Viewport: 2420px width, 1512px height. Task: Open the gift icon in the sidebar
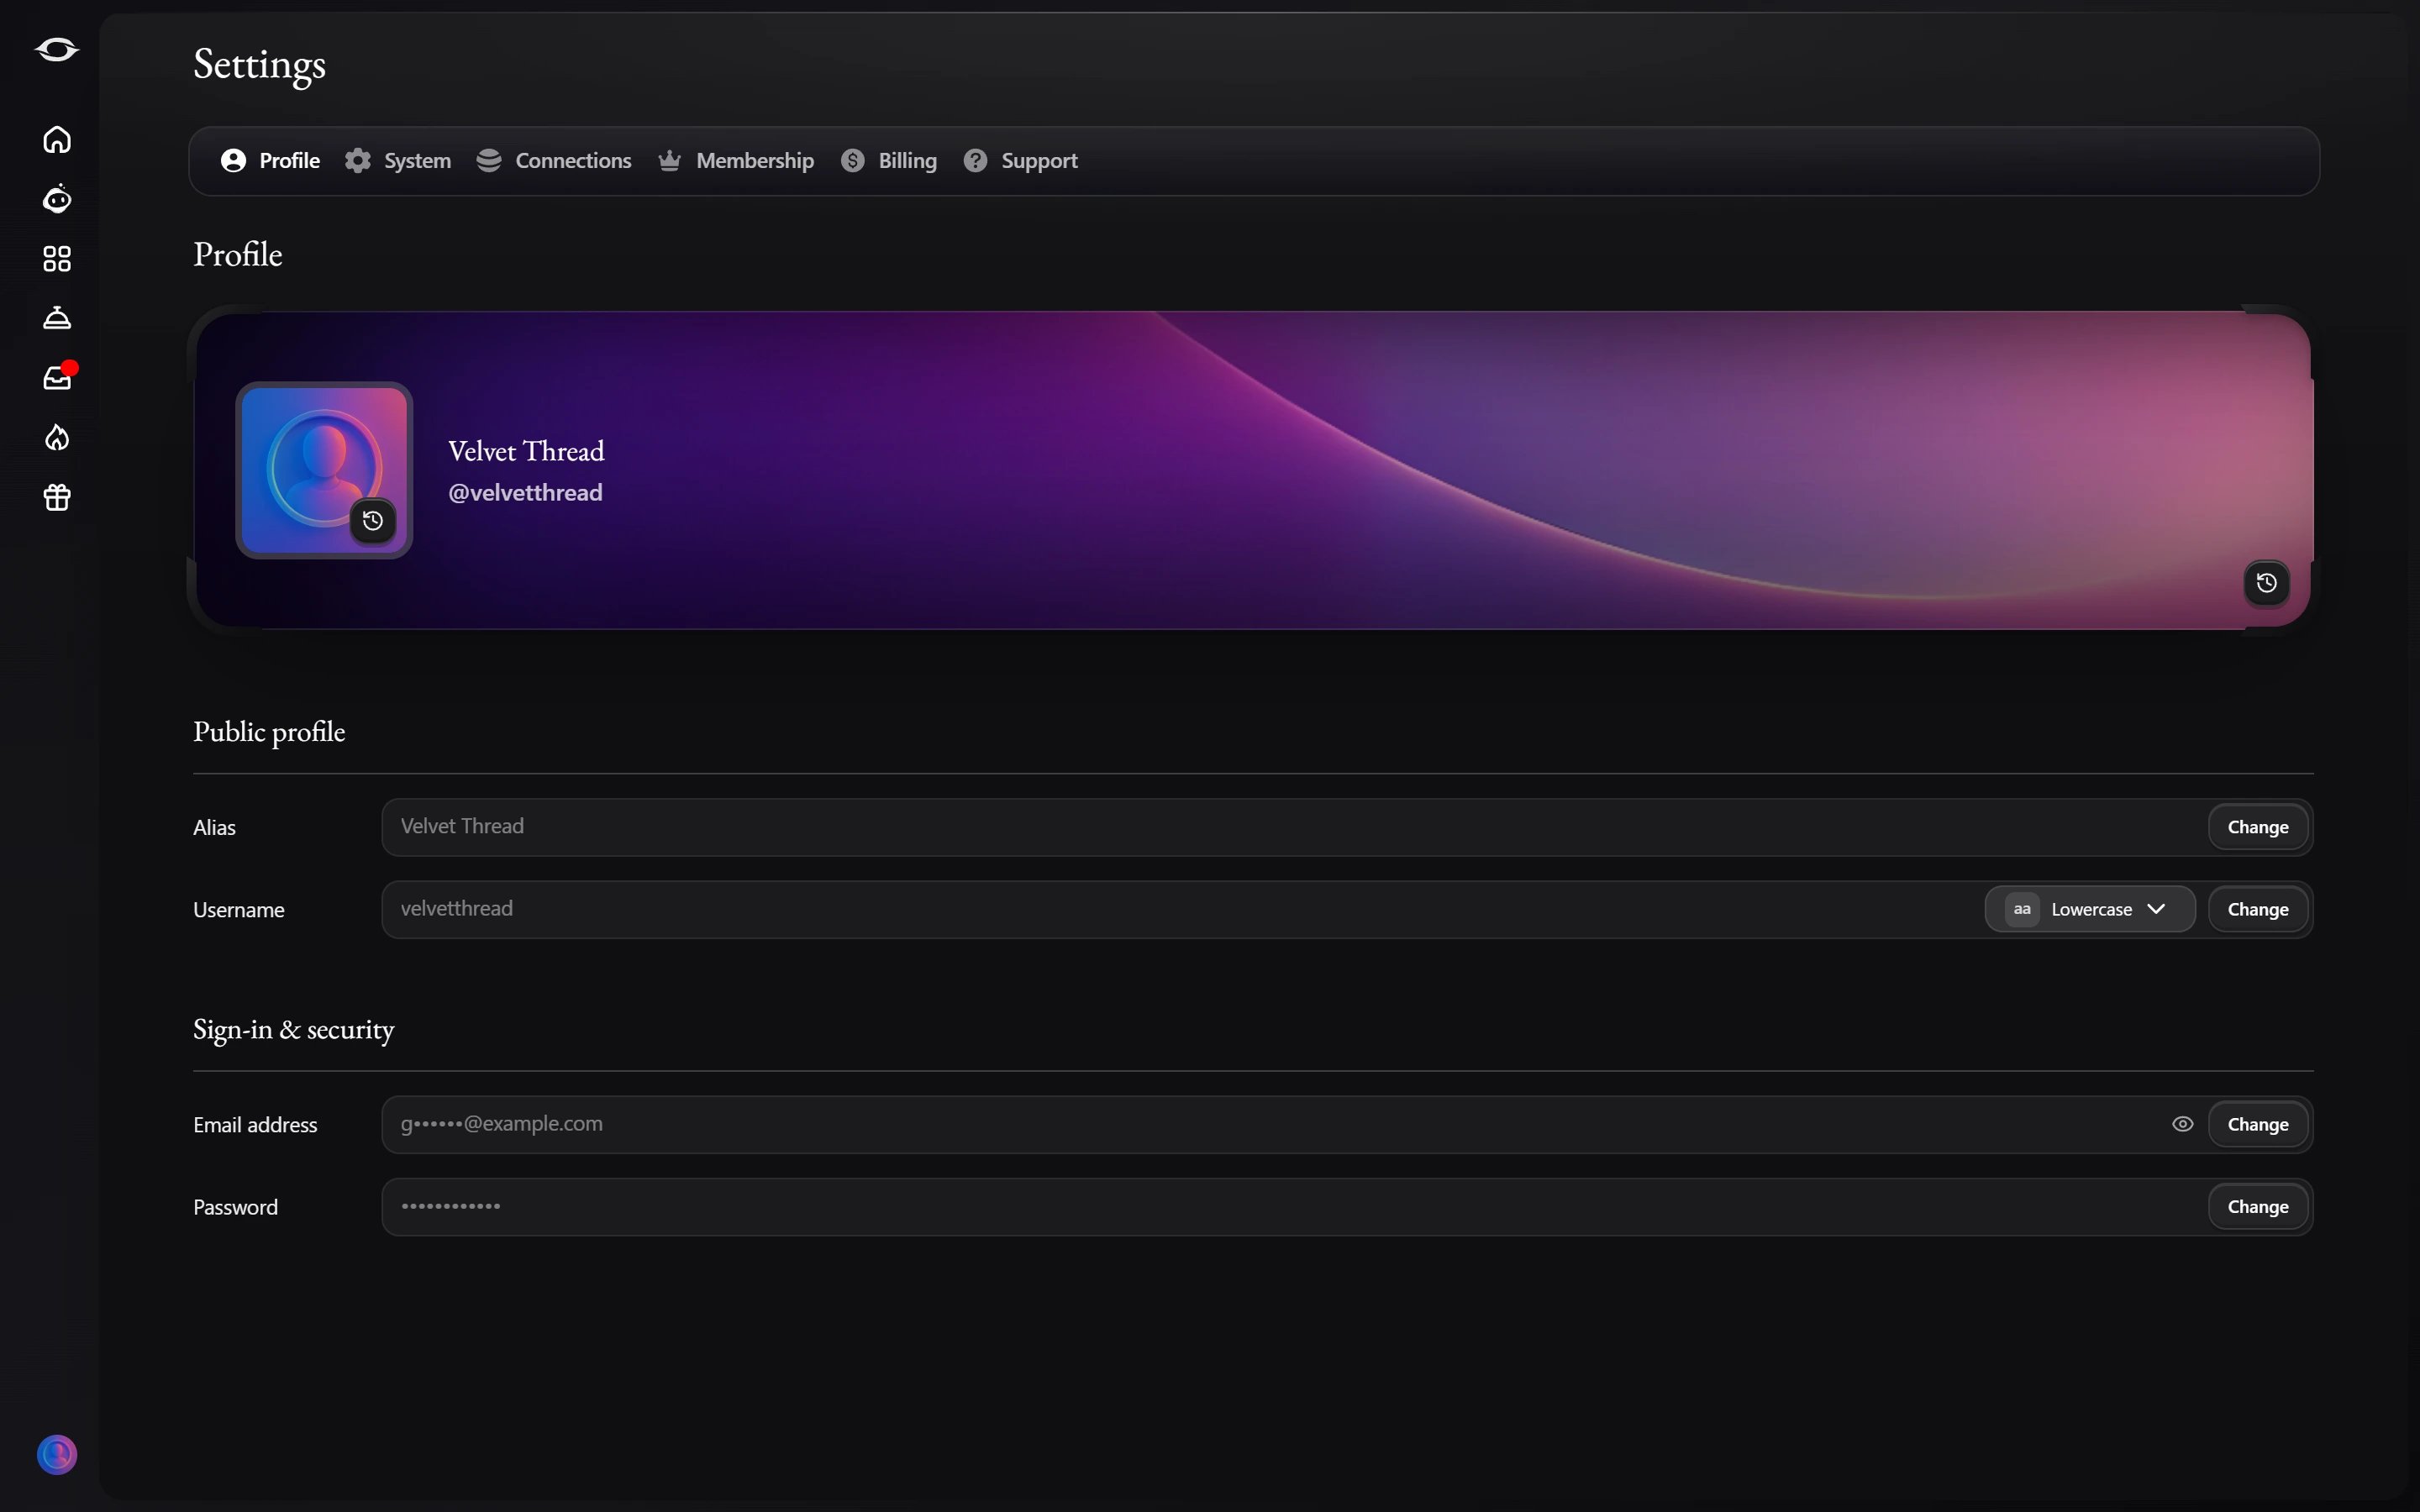(57, 497)
